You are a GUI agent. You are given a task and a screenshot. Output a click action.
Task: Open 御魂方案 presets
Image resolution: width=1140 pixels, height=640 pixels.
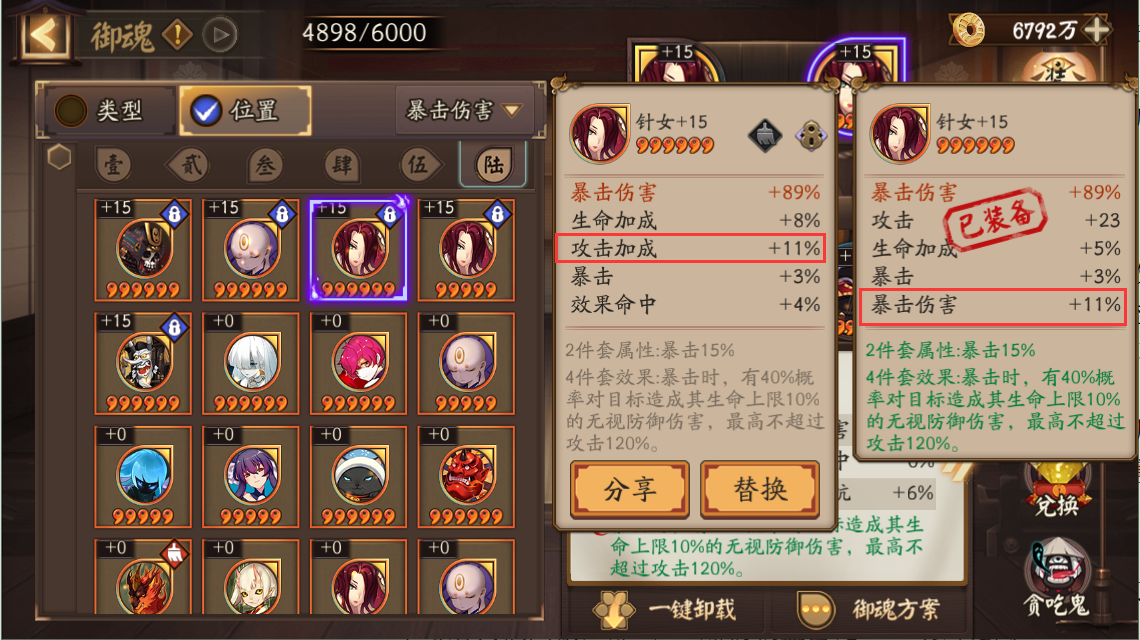click(x=868, y=609)
